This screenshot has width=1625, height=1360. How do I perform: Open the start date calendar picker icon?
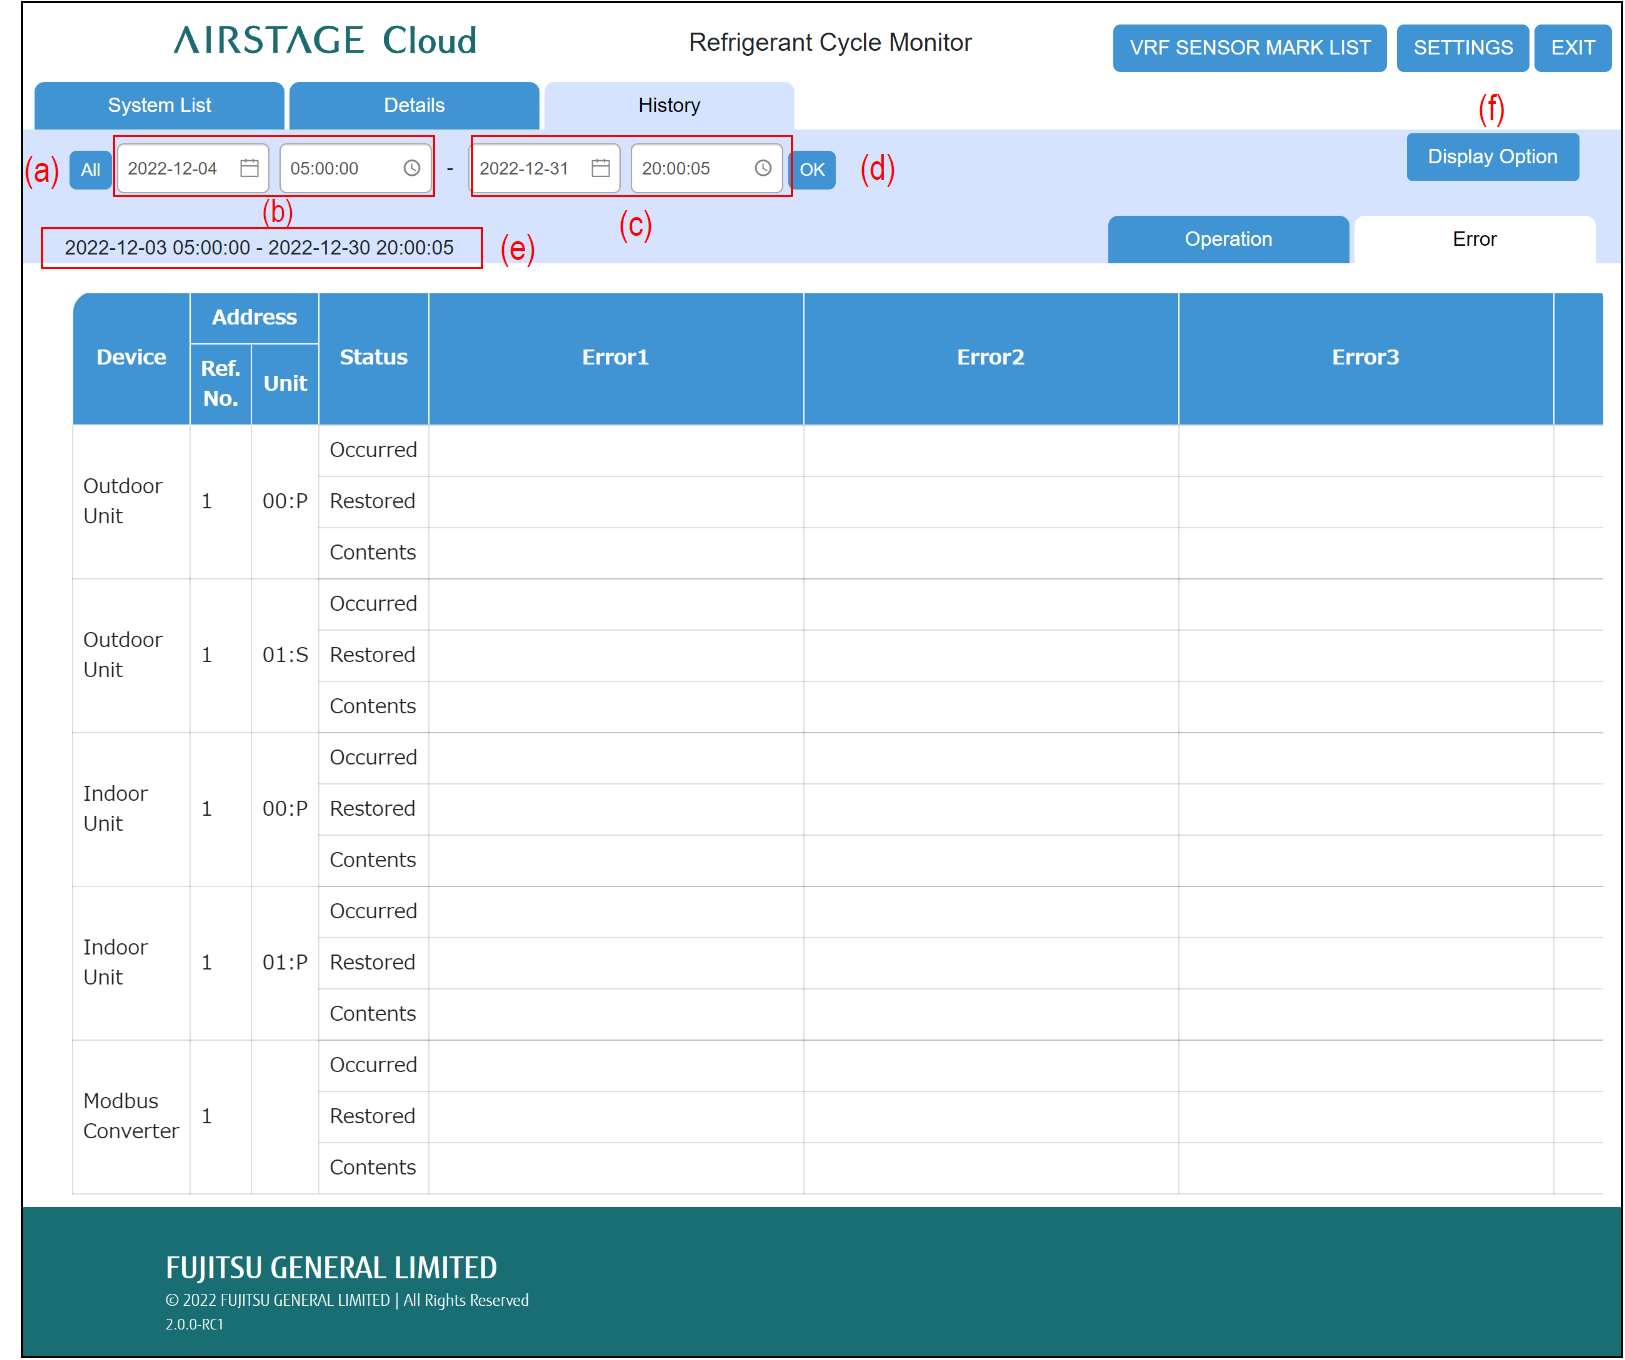pyautogui.click(x=249, y=168)
